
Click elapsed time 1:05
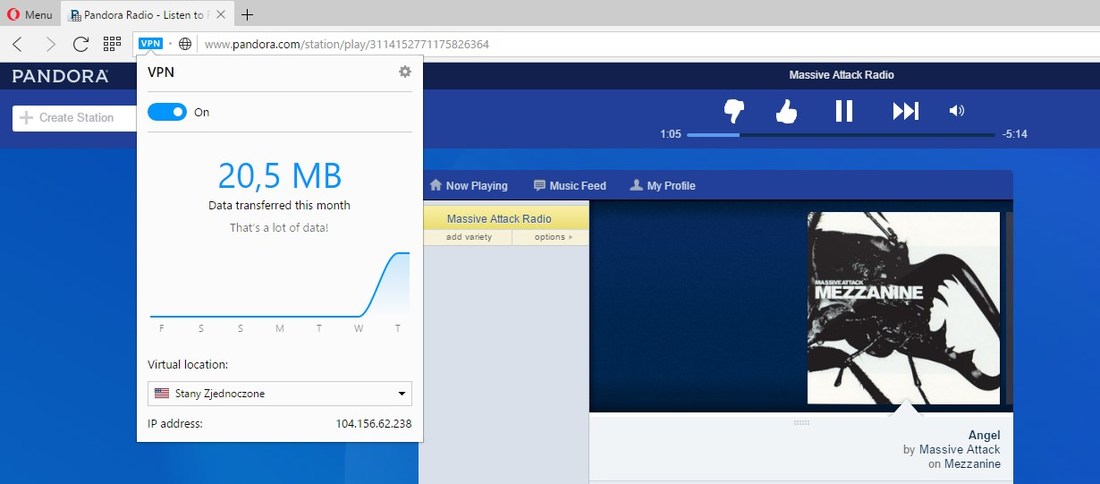coord(671,134)
